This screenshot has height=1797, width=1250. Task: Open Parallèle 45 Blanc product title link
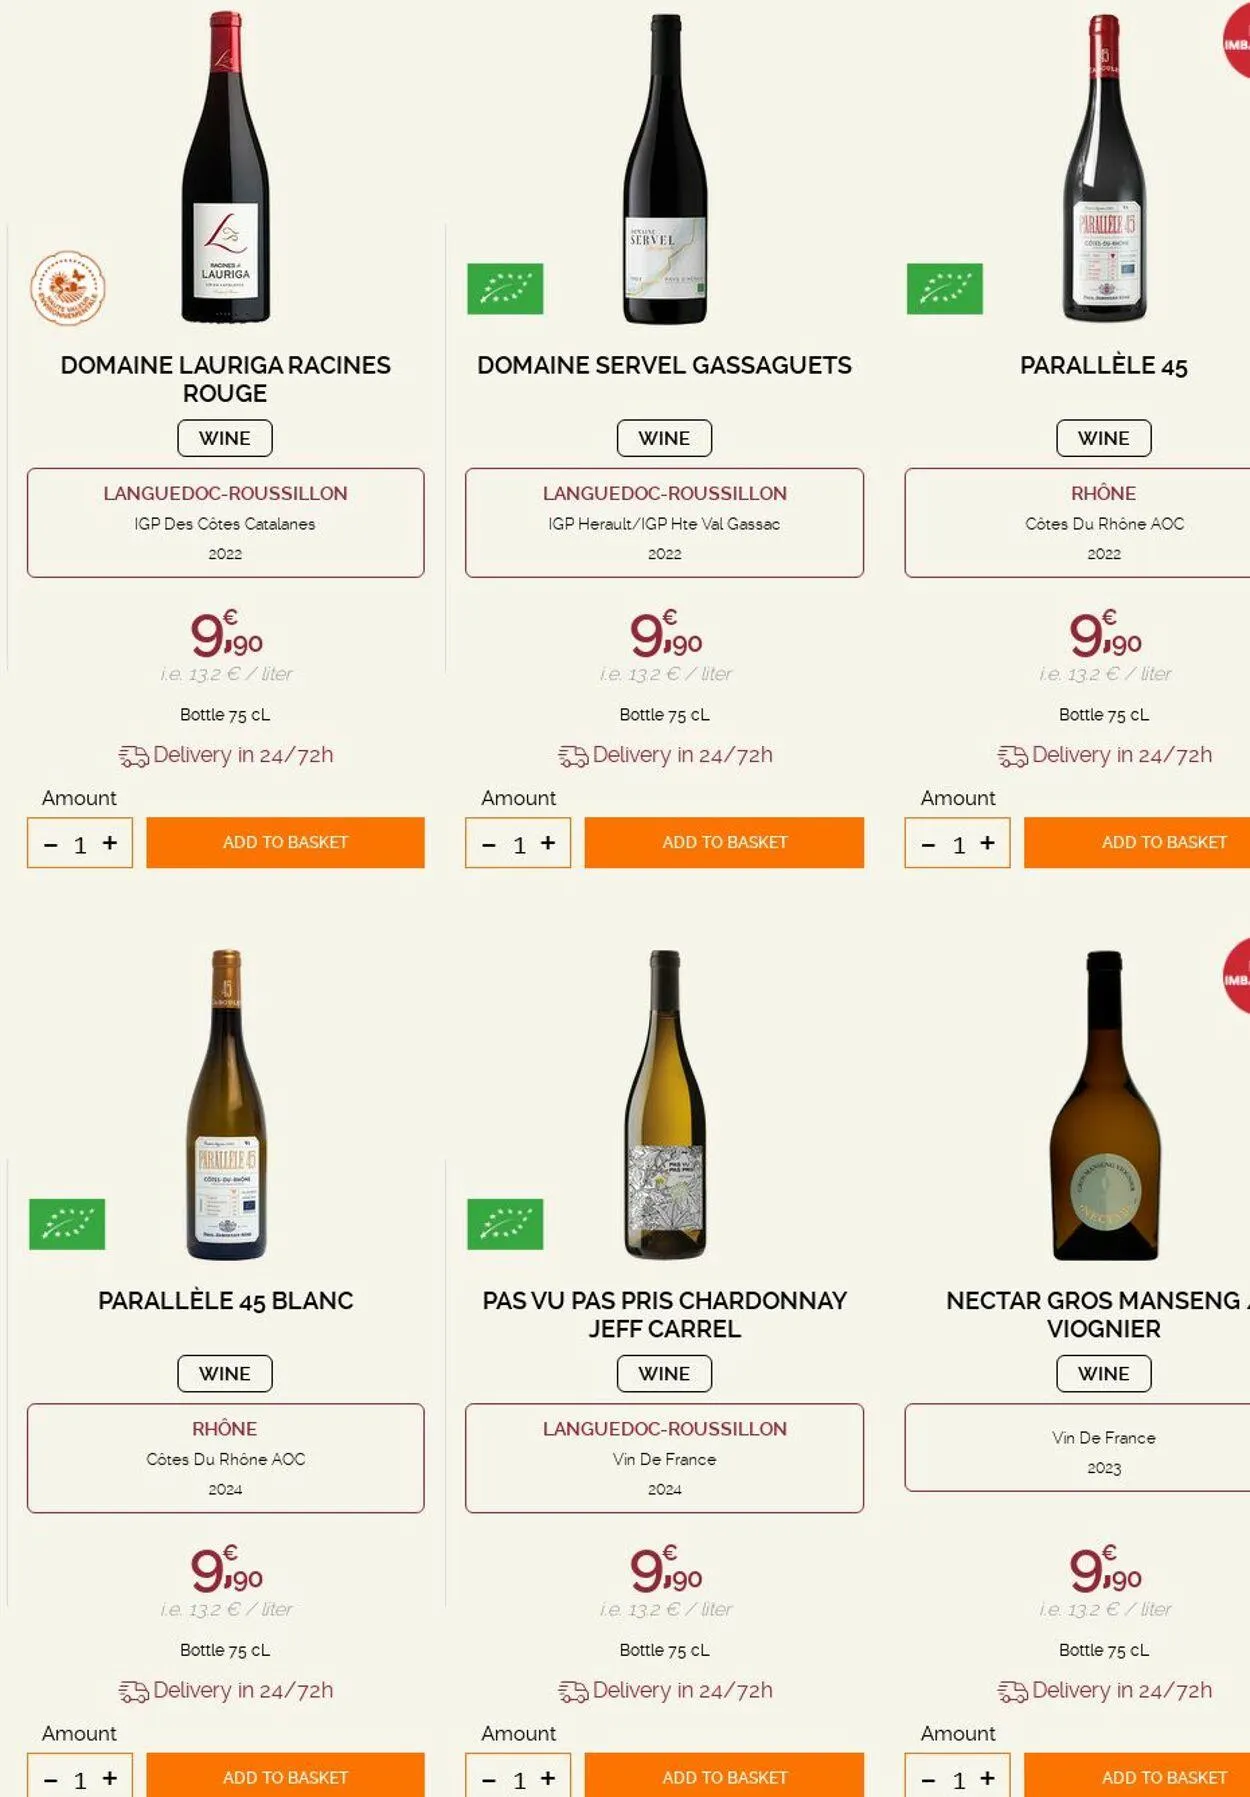(225, 1301)
